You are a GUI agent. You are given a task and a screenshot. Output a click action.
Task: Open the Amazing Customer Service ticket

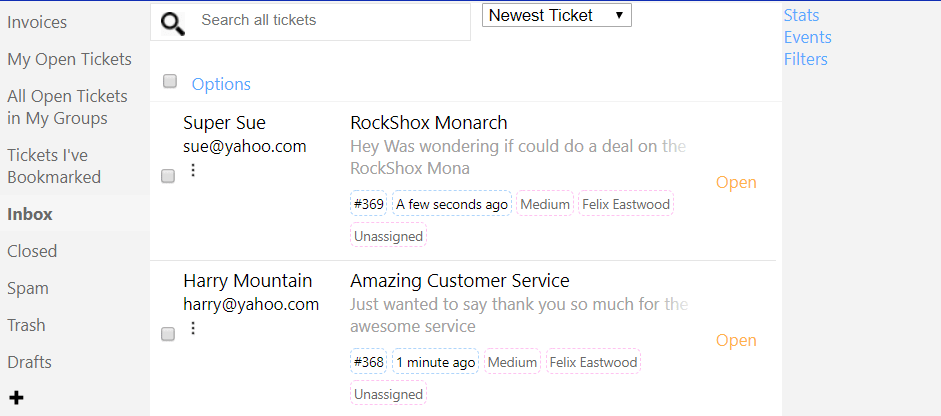(459, 281)
